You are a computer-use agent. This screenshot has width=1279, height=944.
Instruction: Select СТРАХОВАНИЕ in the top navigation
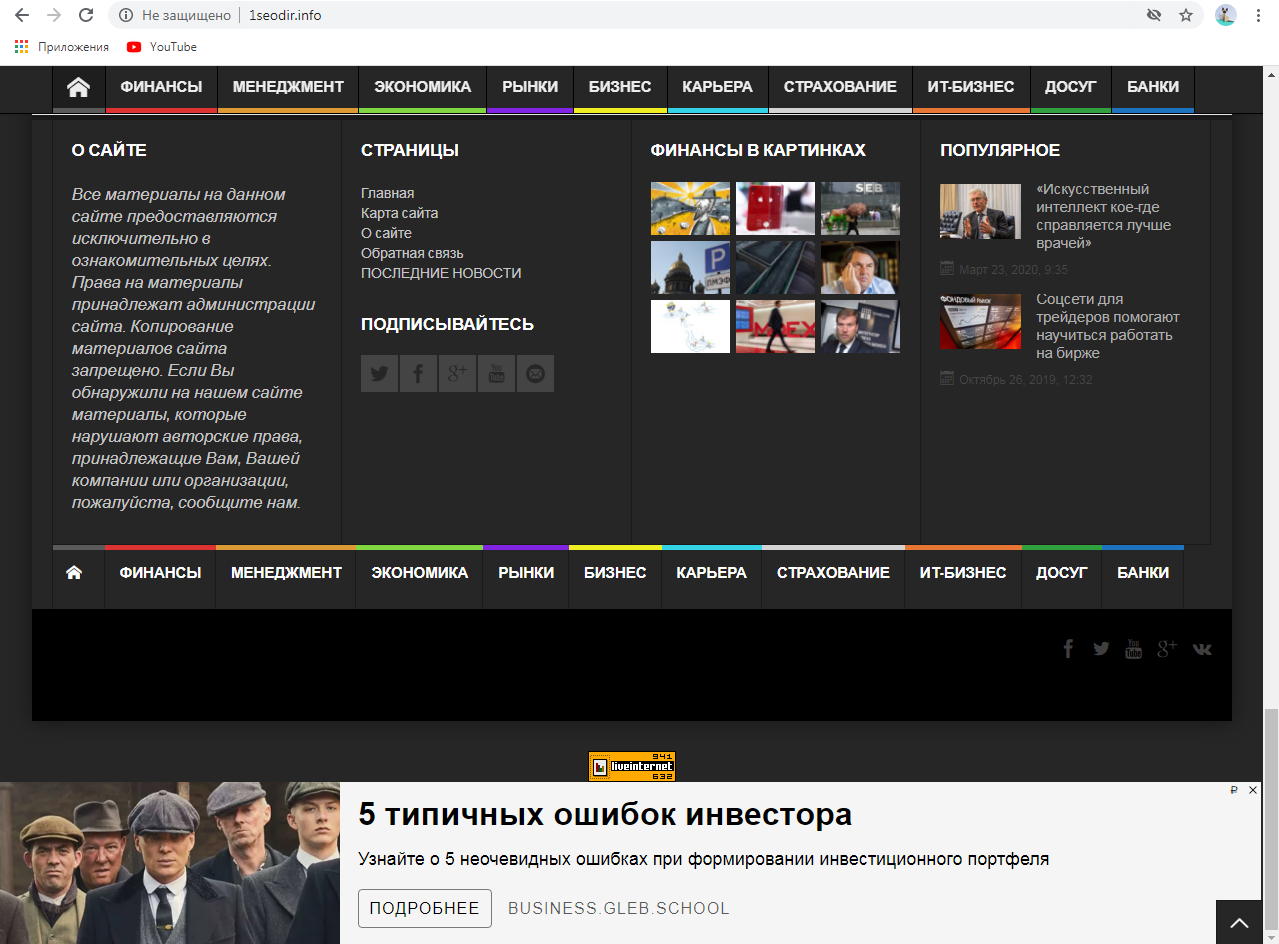coord(840,87)
